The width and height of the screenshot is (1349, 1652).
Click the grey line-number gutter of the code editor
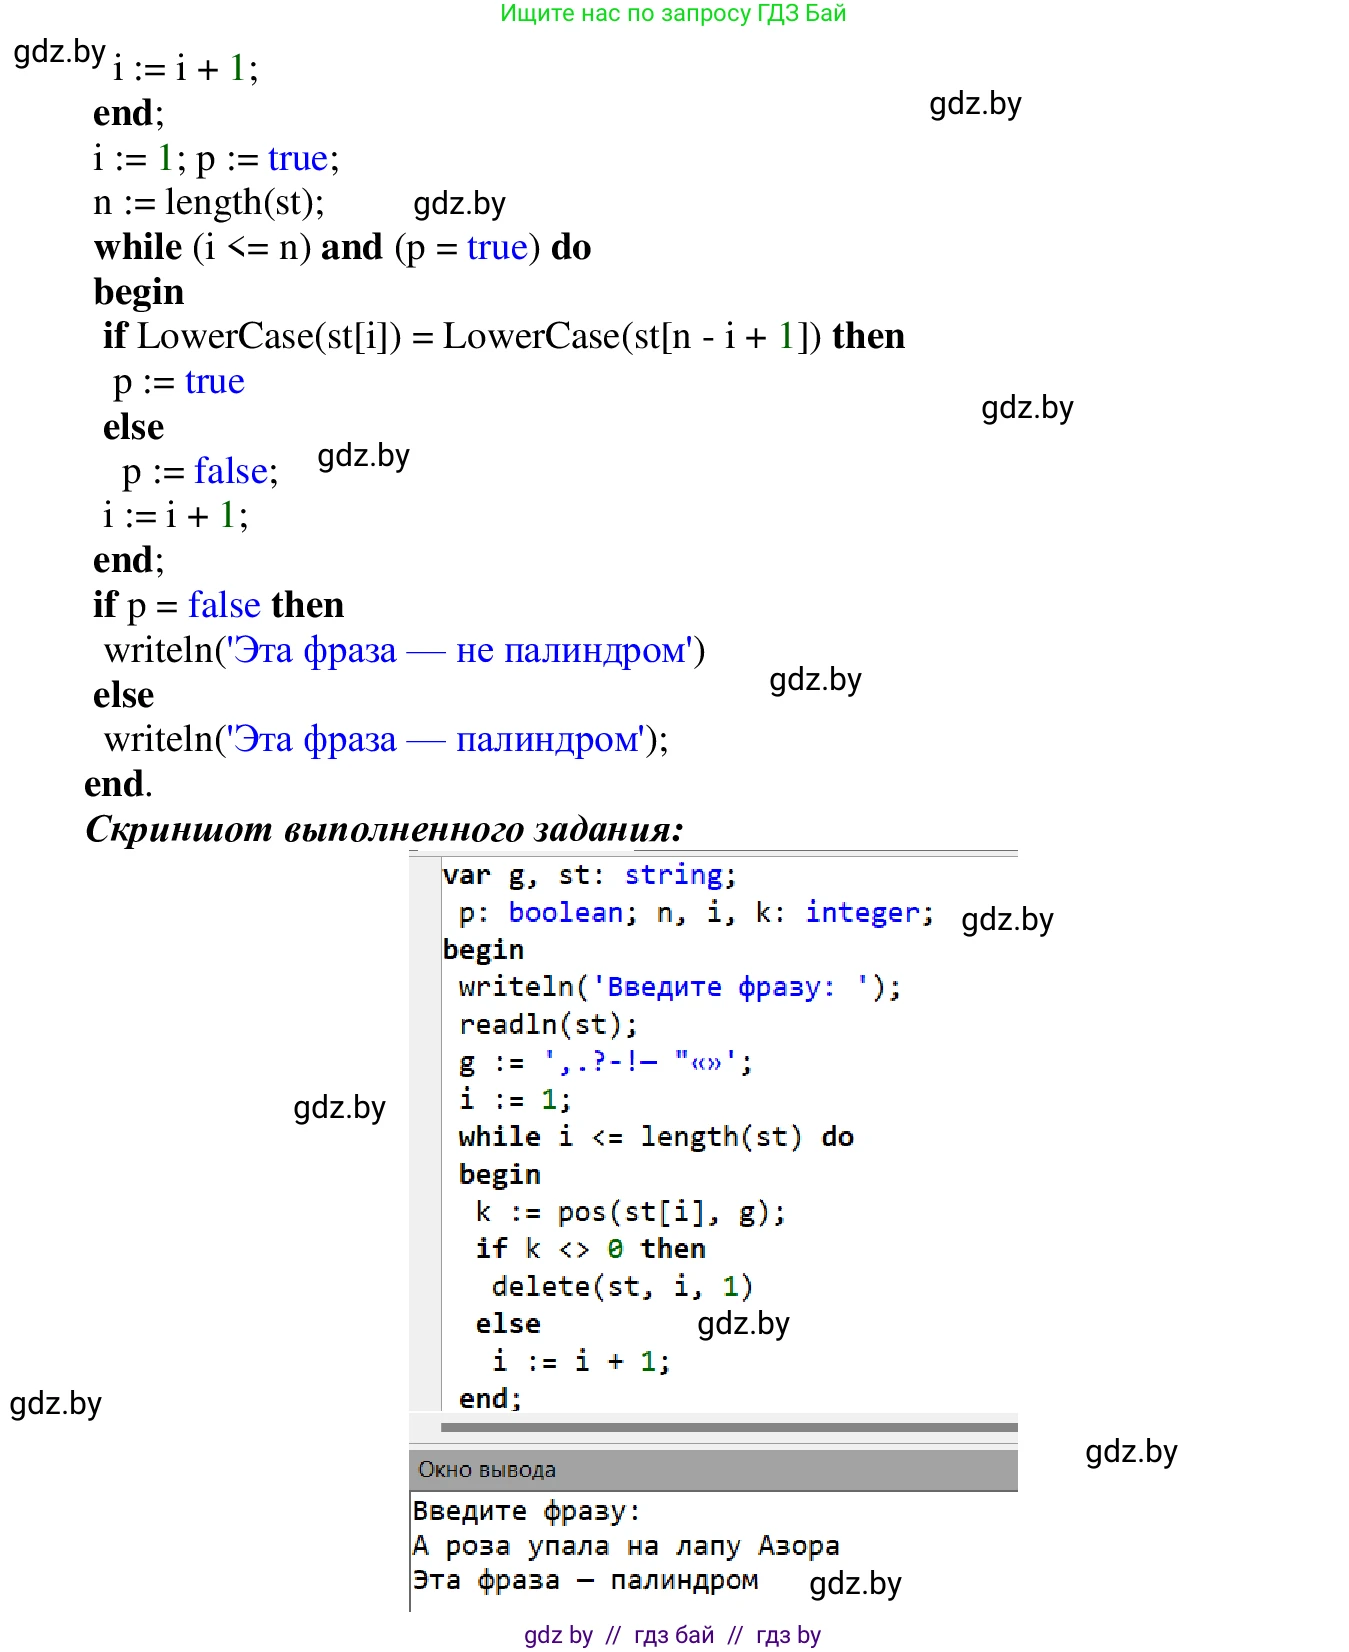(425, 1130)
